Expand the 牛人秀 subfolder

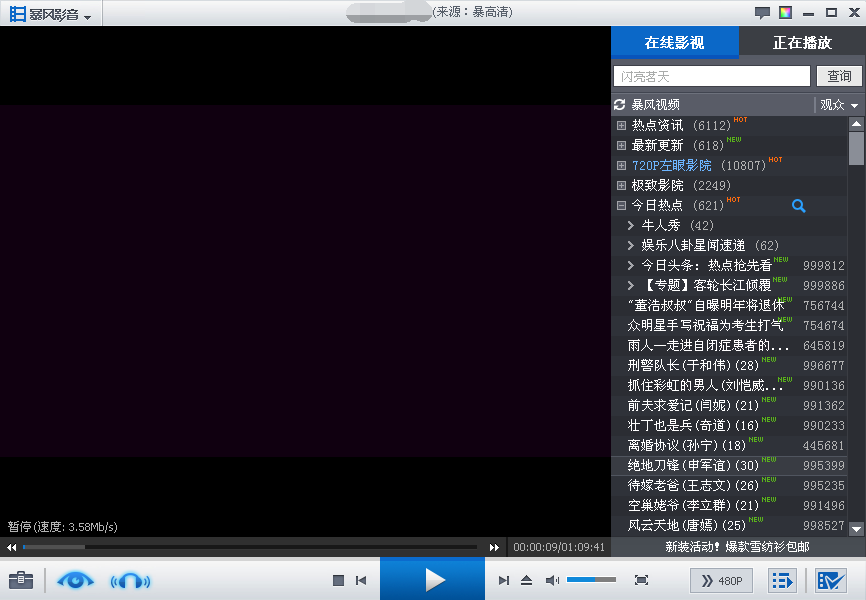631,225
